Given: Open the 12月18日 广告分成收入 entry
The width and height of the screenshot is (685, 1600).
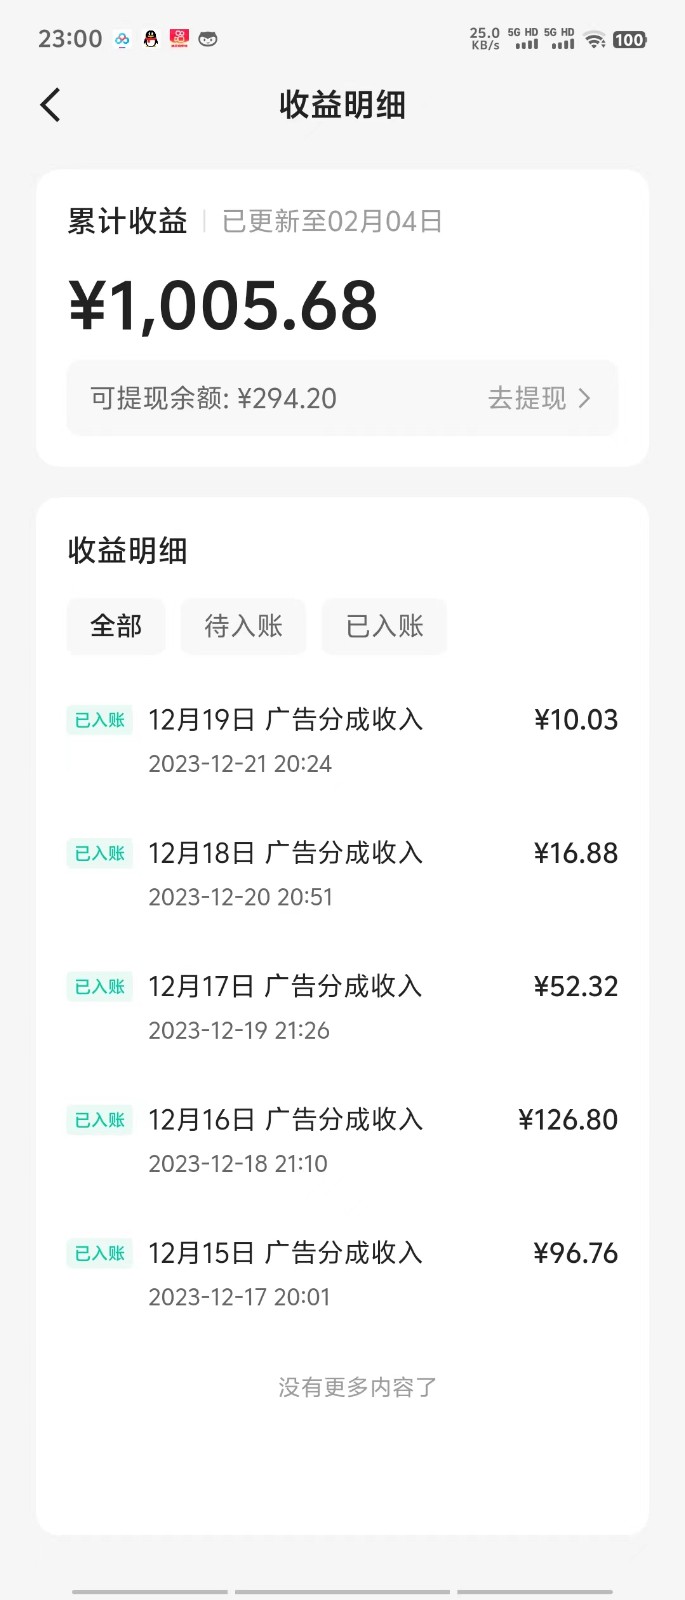Looking at the screenshot, I should (x=285, y=853).
